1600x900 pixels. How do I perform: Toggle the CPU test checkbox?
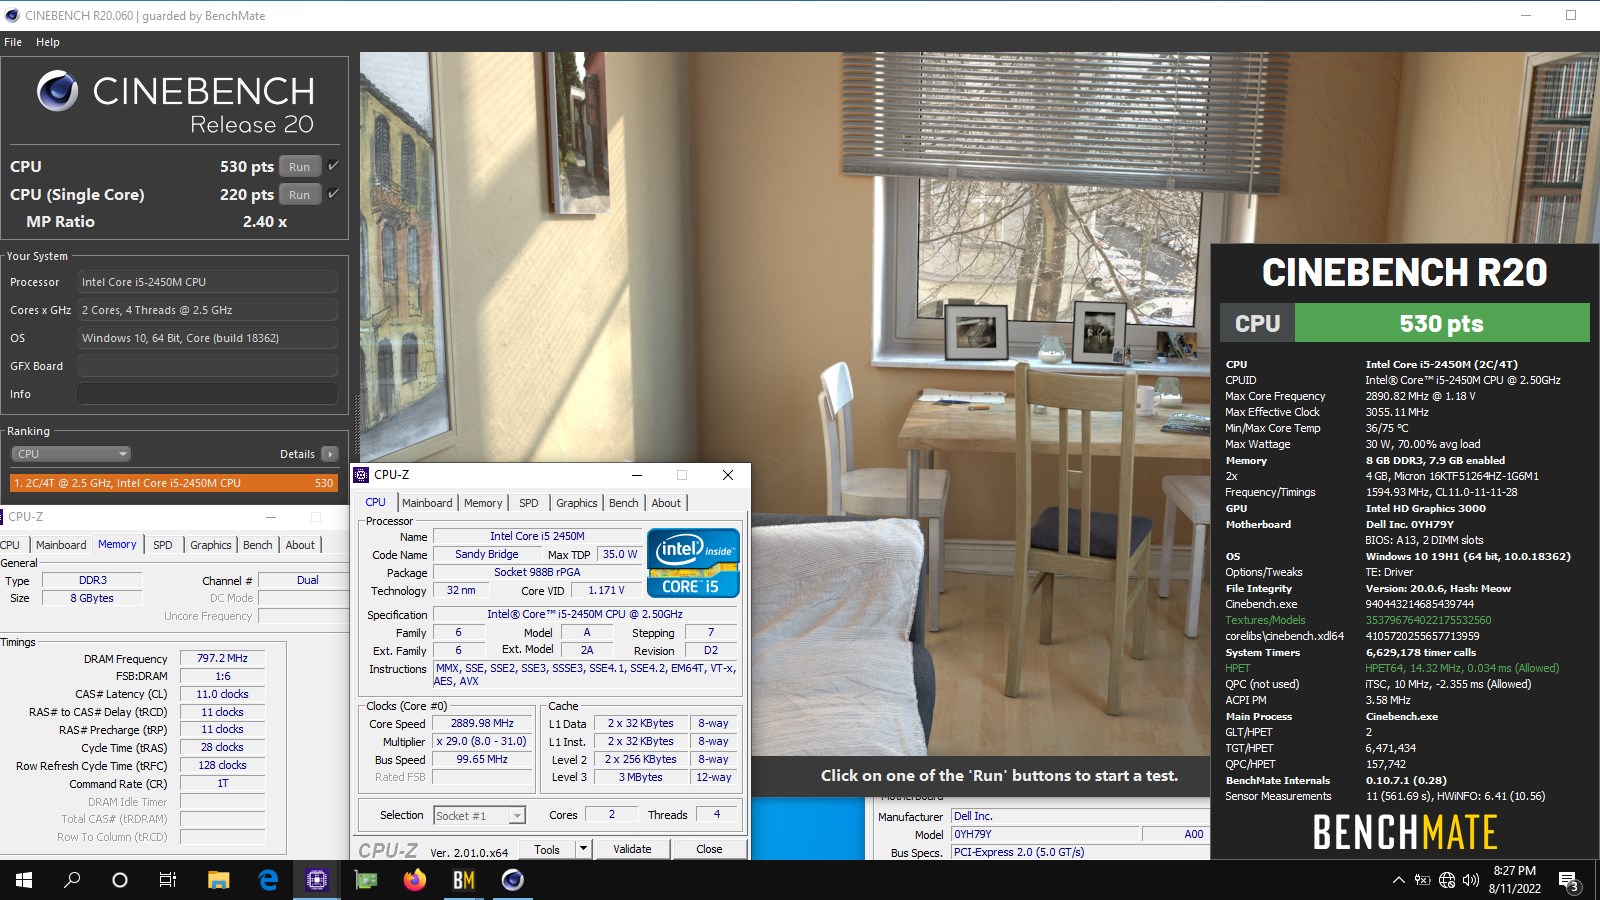click(x=334, y=166)
